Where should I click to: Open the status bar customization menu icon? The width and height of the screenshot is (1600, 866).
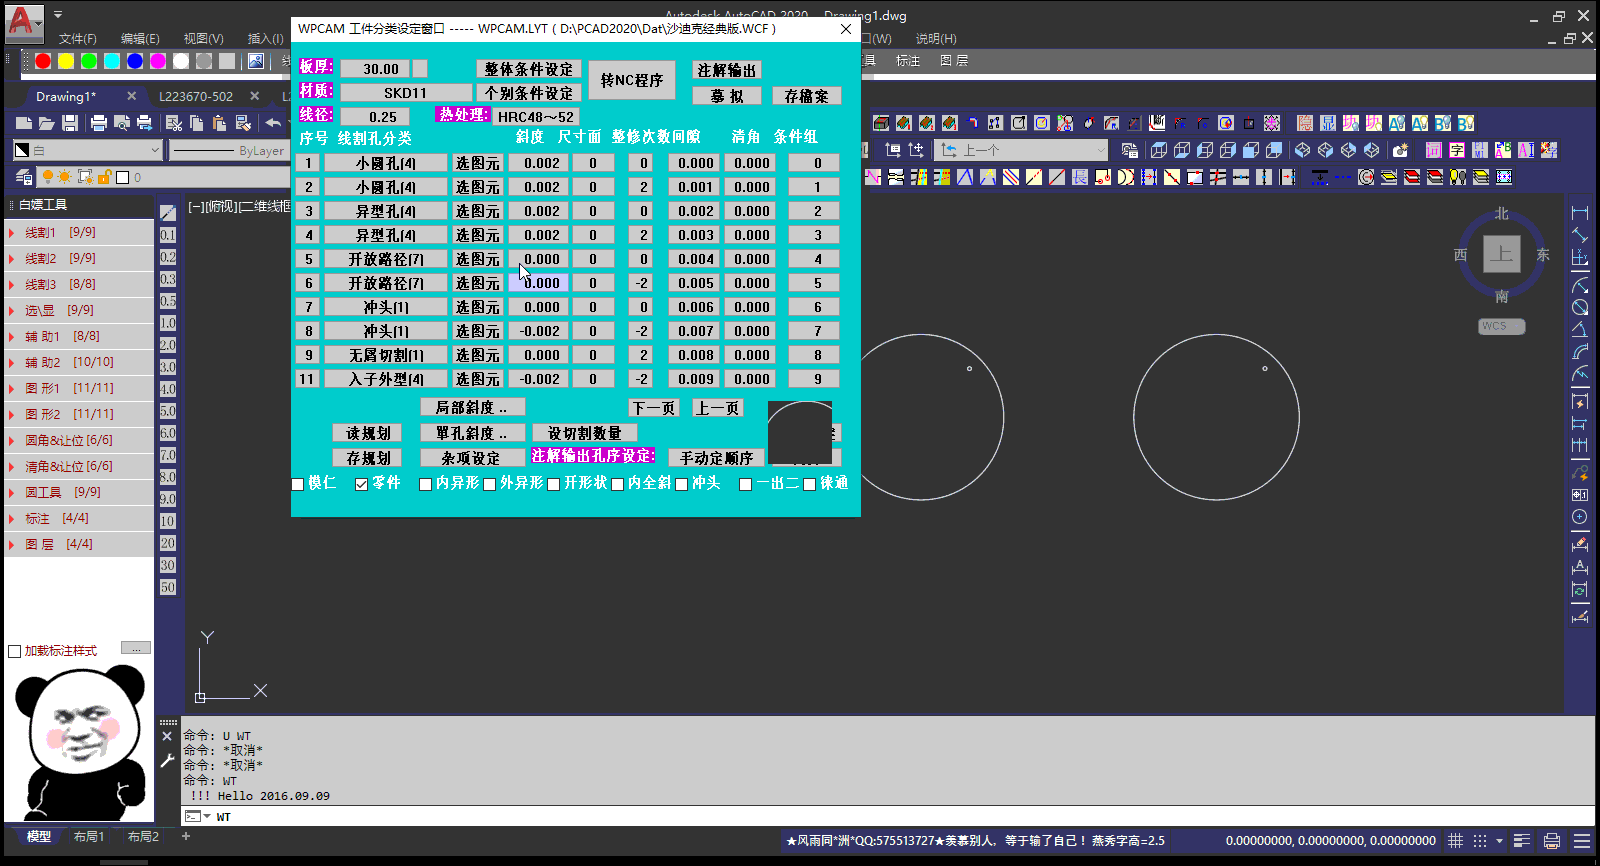(x=1582, y=841)
